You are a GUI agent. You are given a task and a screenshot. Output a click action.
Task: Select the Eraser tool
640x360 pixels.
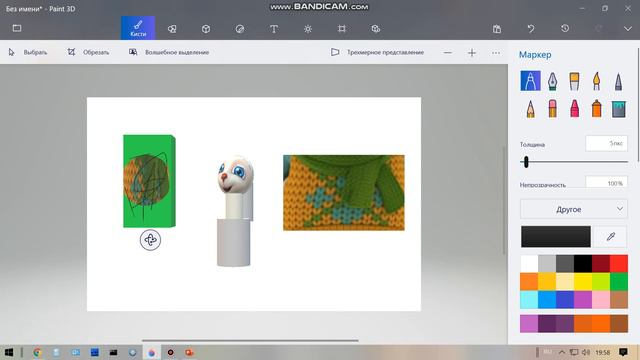[x=552, y=109]
